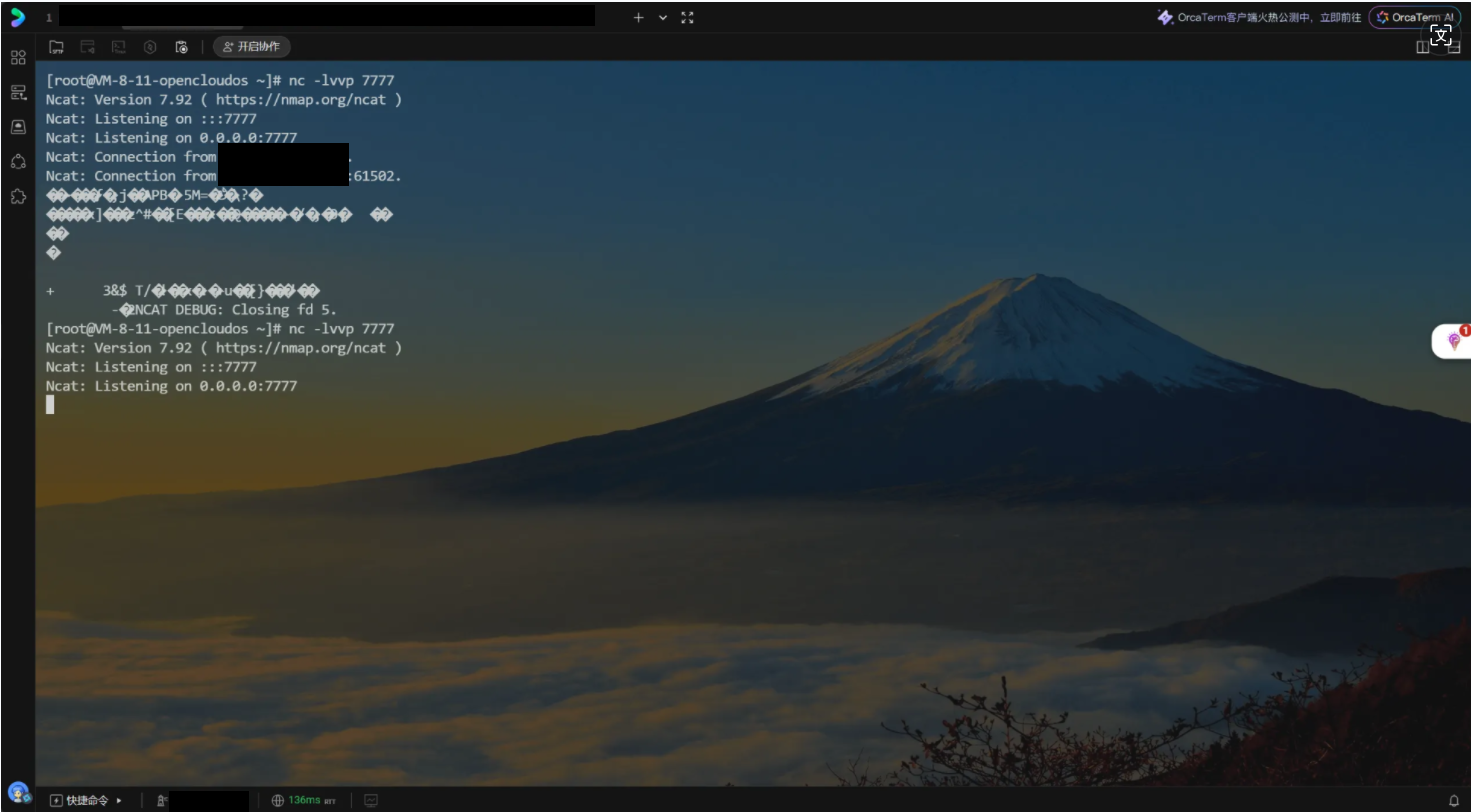
Task: Click the terminal cursor block
Action: [x=50, y=404]
